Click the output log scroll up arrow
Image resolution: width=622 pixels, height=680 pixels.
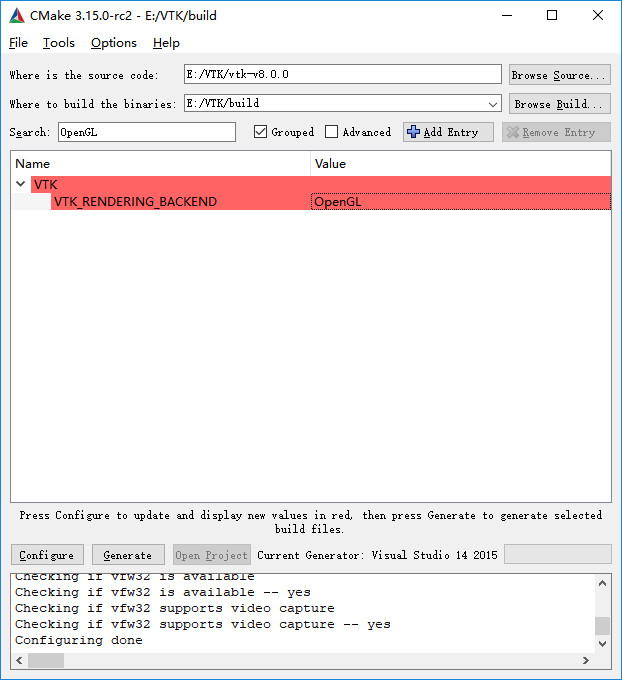coord(602,583)
